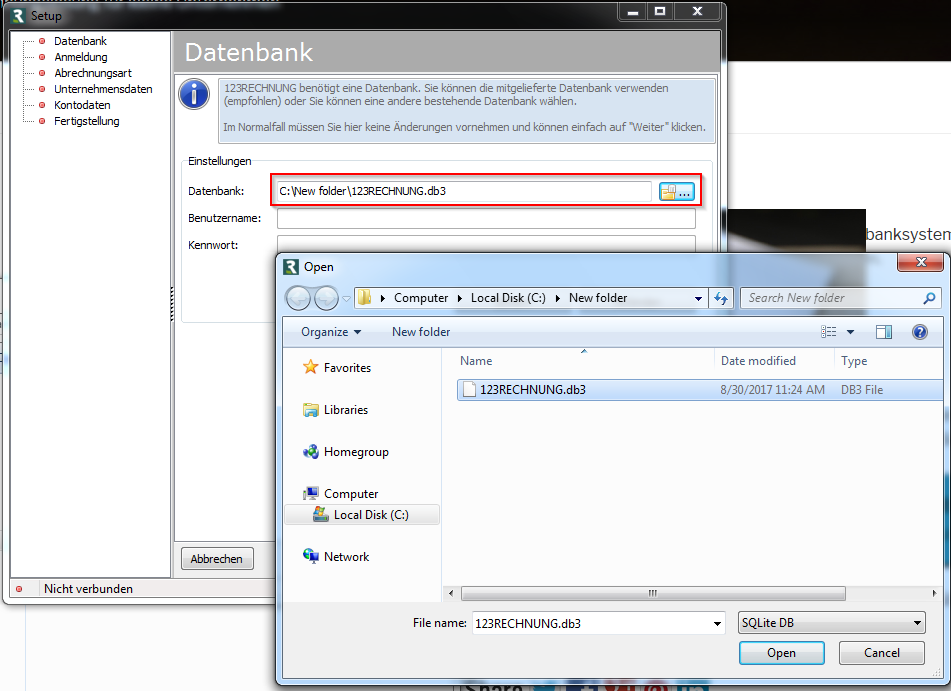Click the Benutzername input field
The image size is (951, 691).
coord(486,218)
